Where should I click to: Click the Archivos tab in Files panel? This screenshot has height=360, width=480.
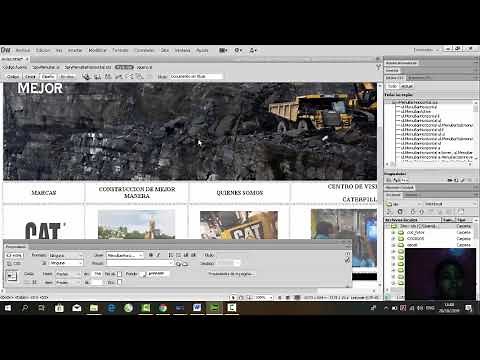click(x=393, y=195)
